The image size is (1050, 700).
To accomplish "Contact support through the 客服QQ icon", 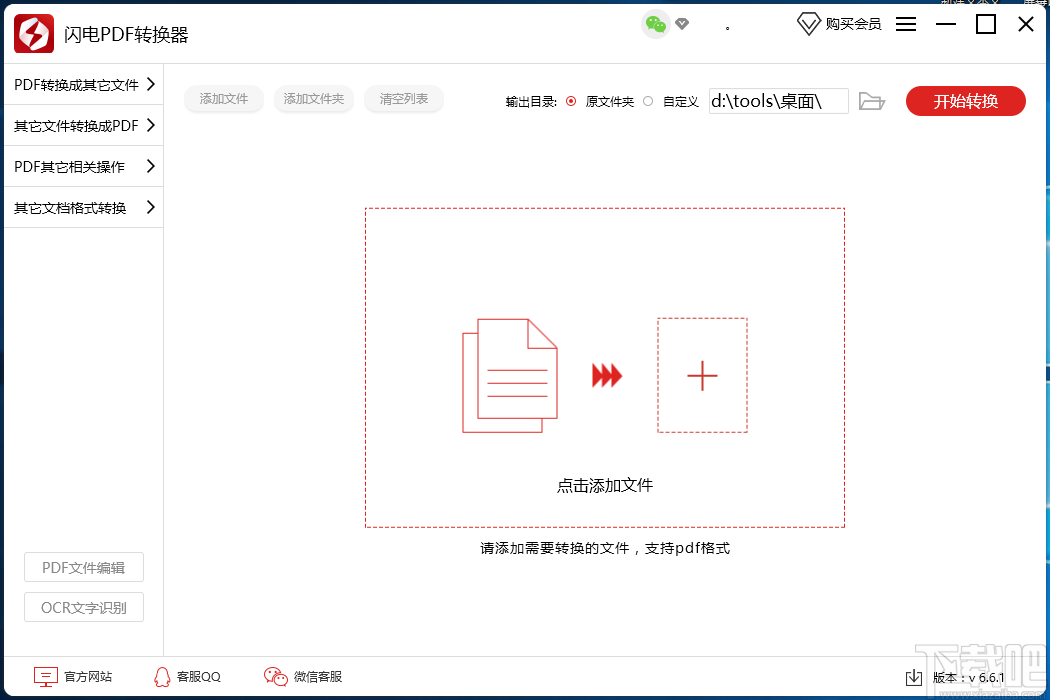I will click(x=160, y=677).
